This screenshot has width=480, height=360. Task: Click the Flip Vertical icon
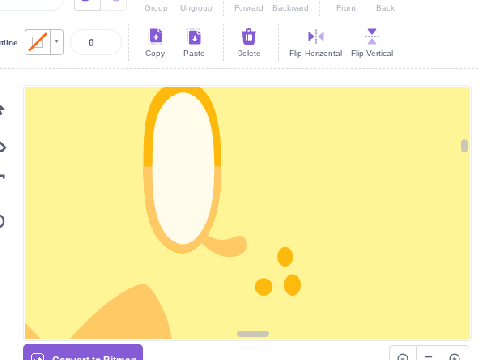(372, 36)
